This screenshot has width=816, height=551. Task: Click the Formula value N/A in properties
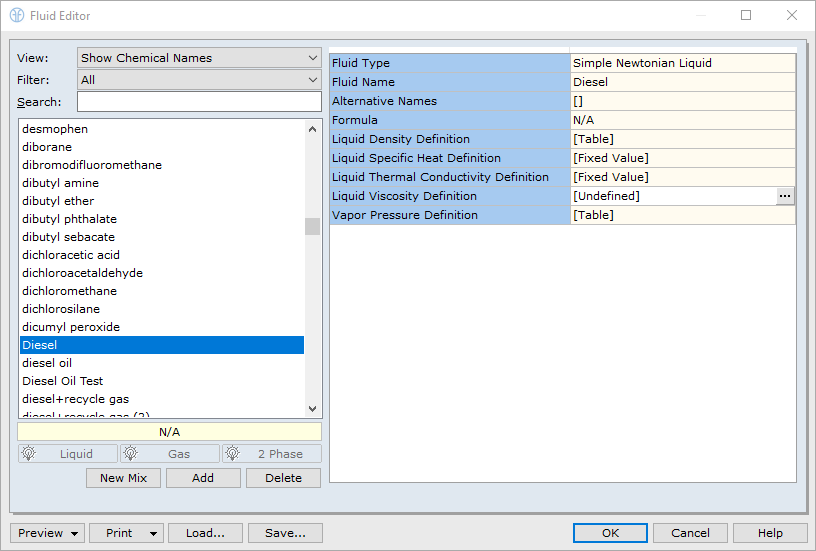pyautogui.click(x=683, y=120)
